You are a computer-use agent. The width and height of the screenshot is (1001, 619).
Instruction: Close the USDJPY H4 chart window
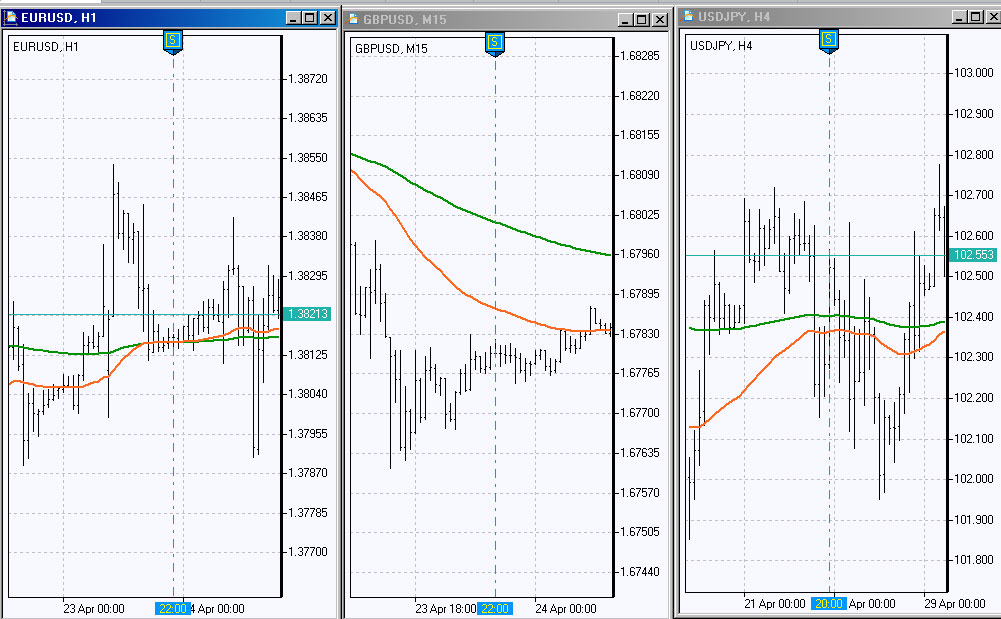click(x=990, y=17)
